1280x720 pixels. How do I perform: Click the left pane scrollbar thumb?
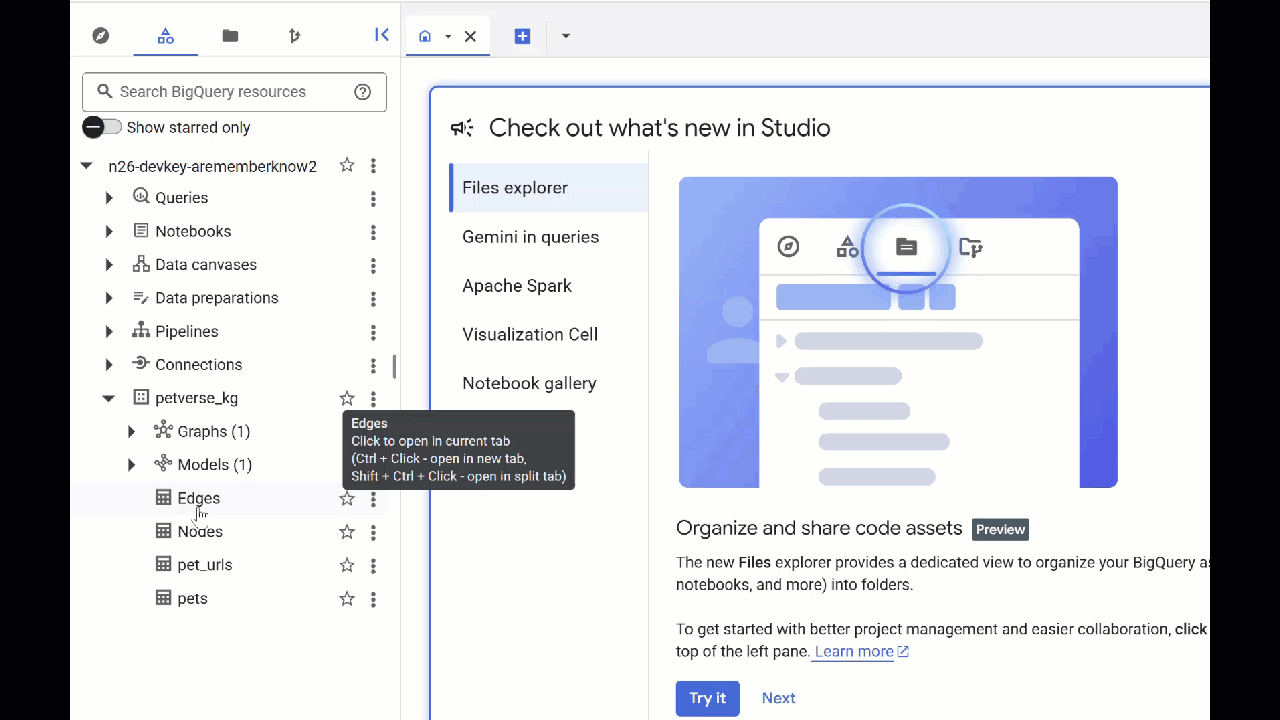click(394, 367)
